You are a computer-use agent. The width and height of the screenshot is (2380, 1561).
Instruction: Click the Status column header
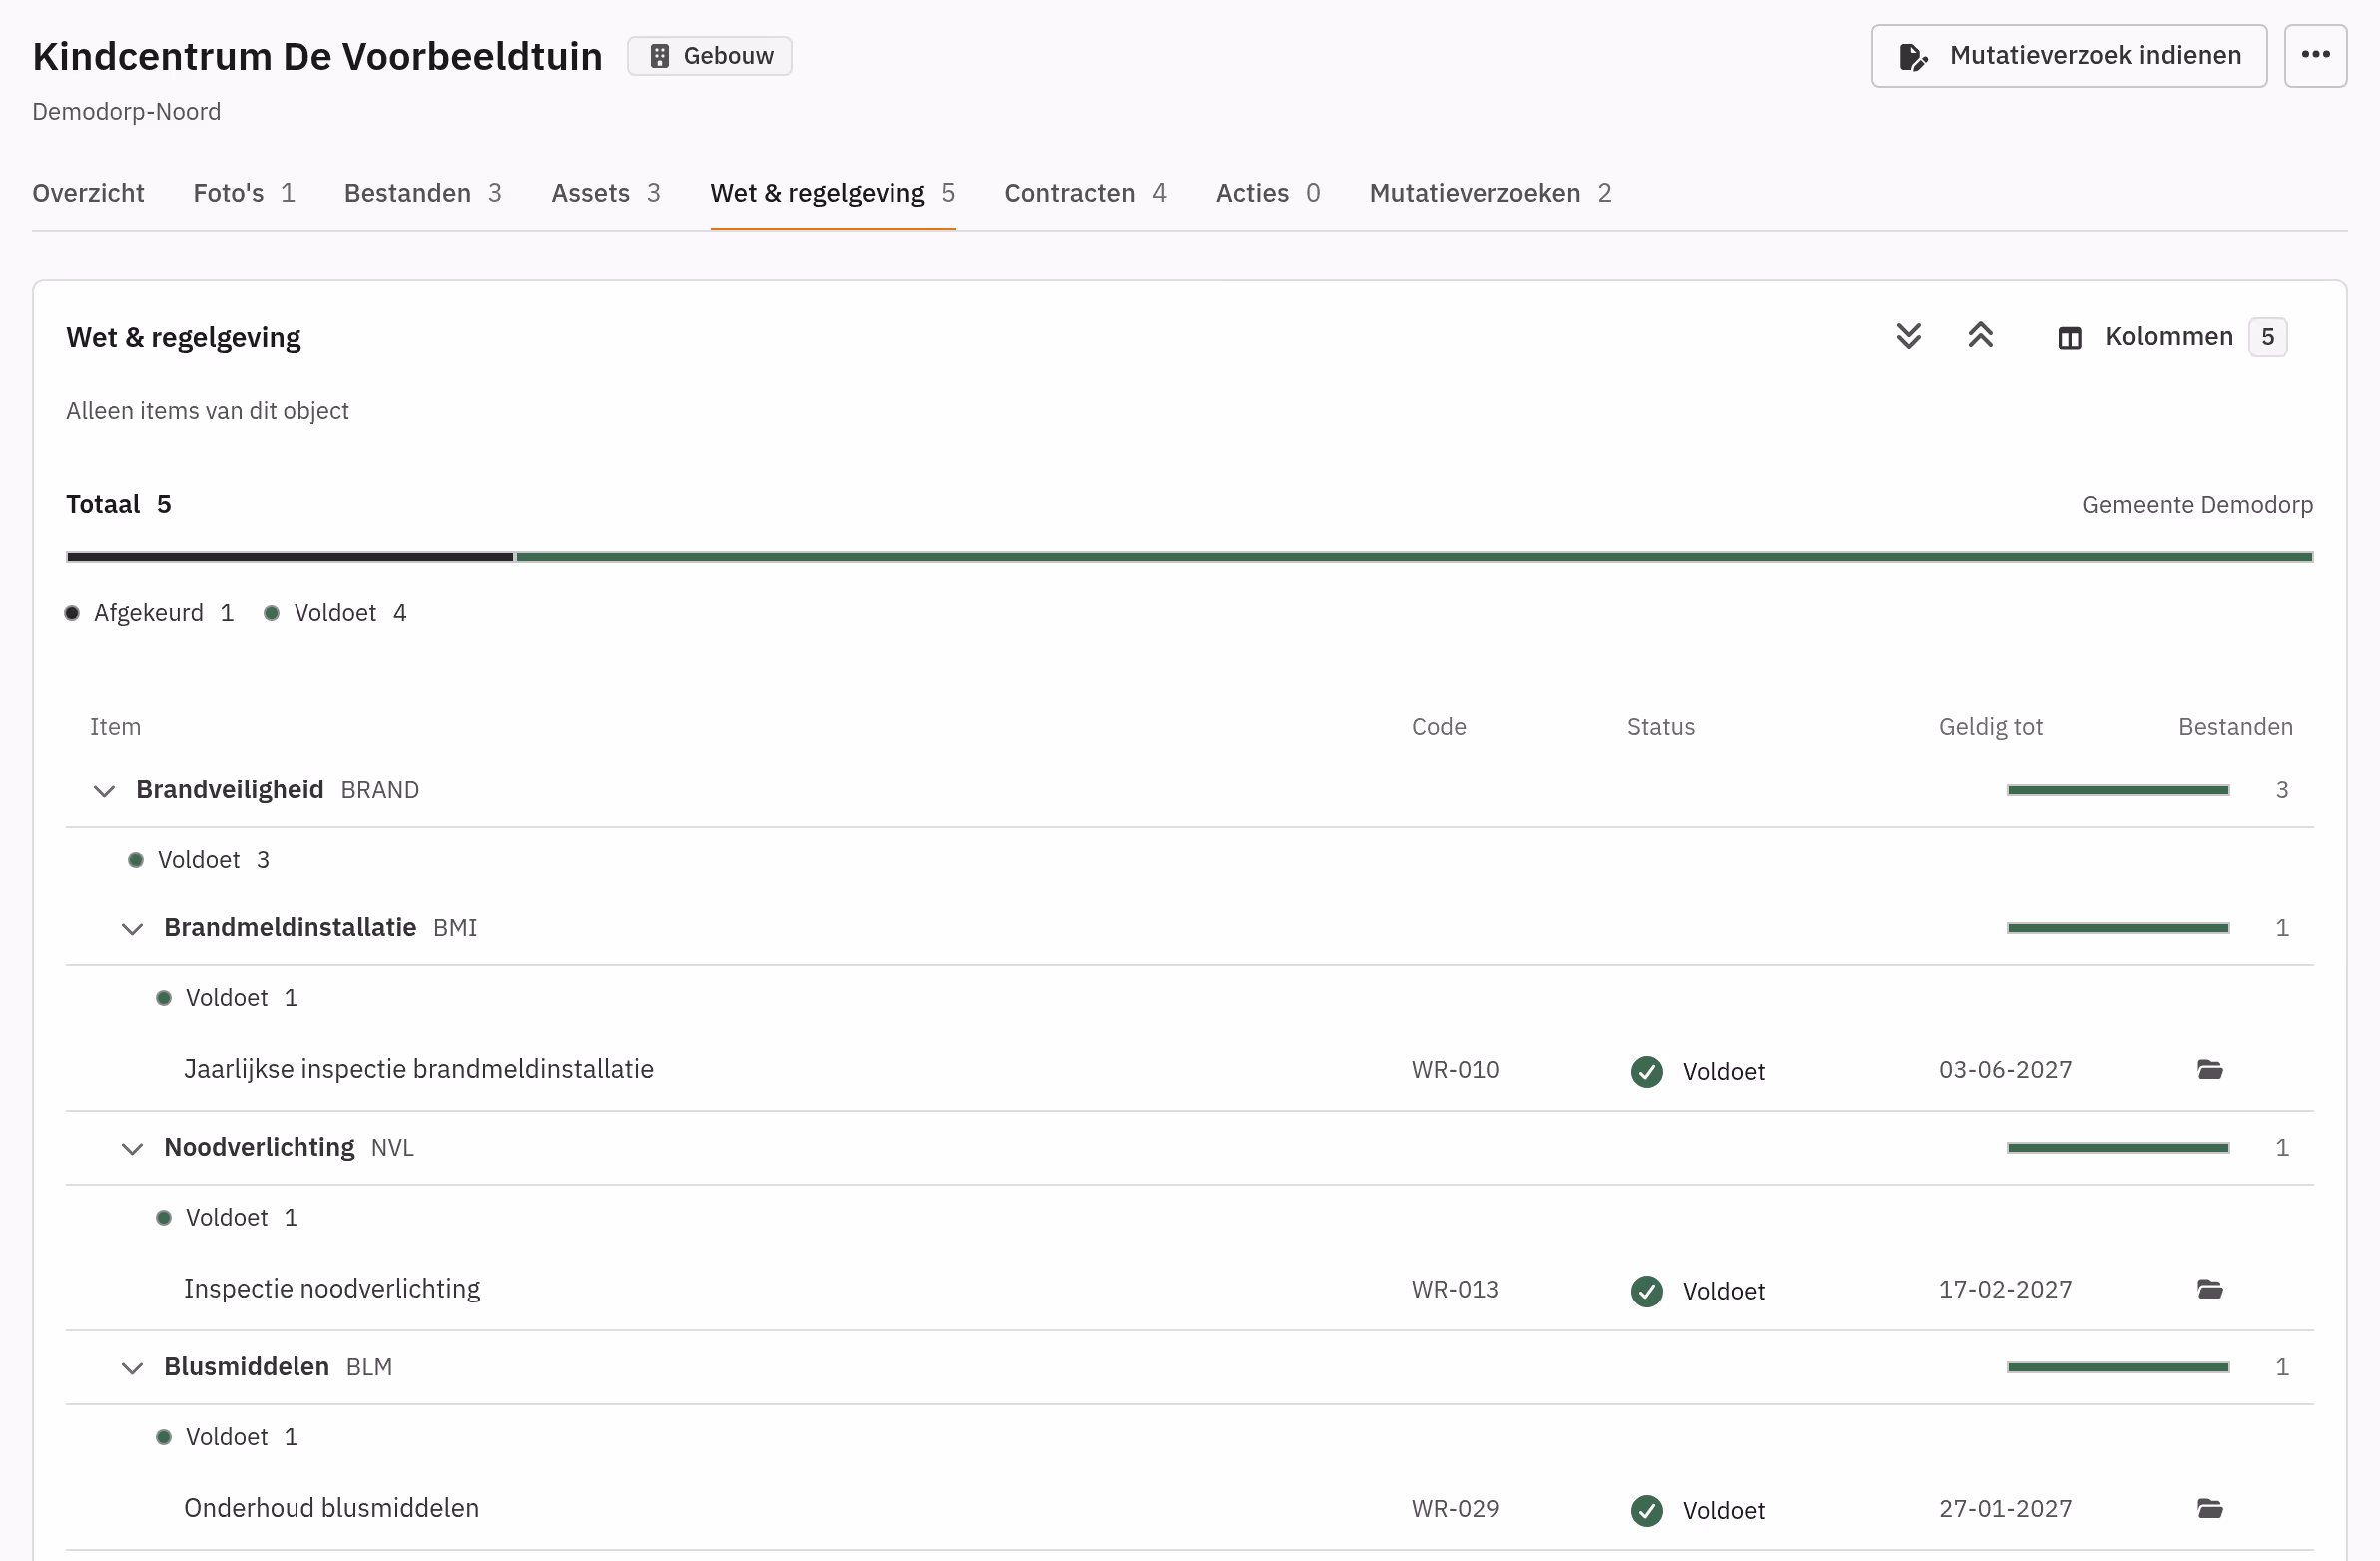pos(1660,726)
